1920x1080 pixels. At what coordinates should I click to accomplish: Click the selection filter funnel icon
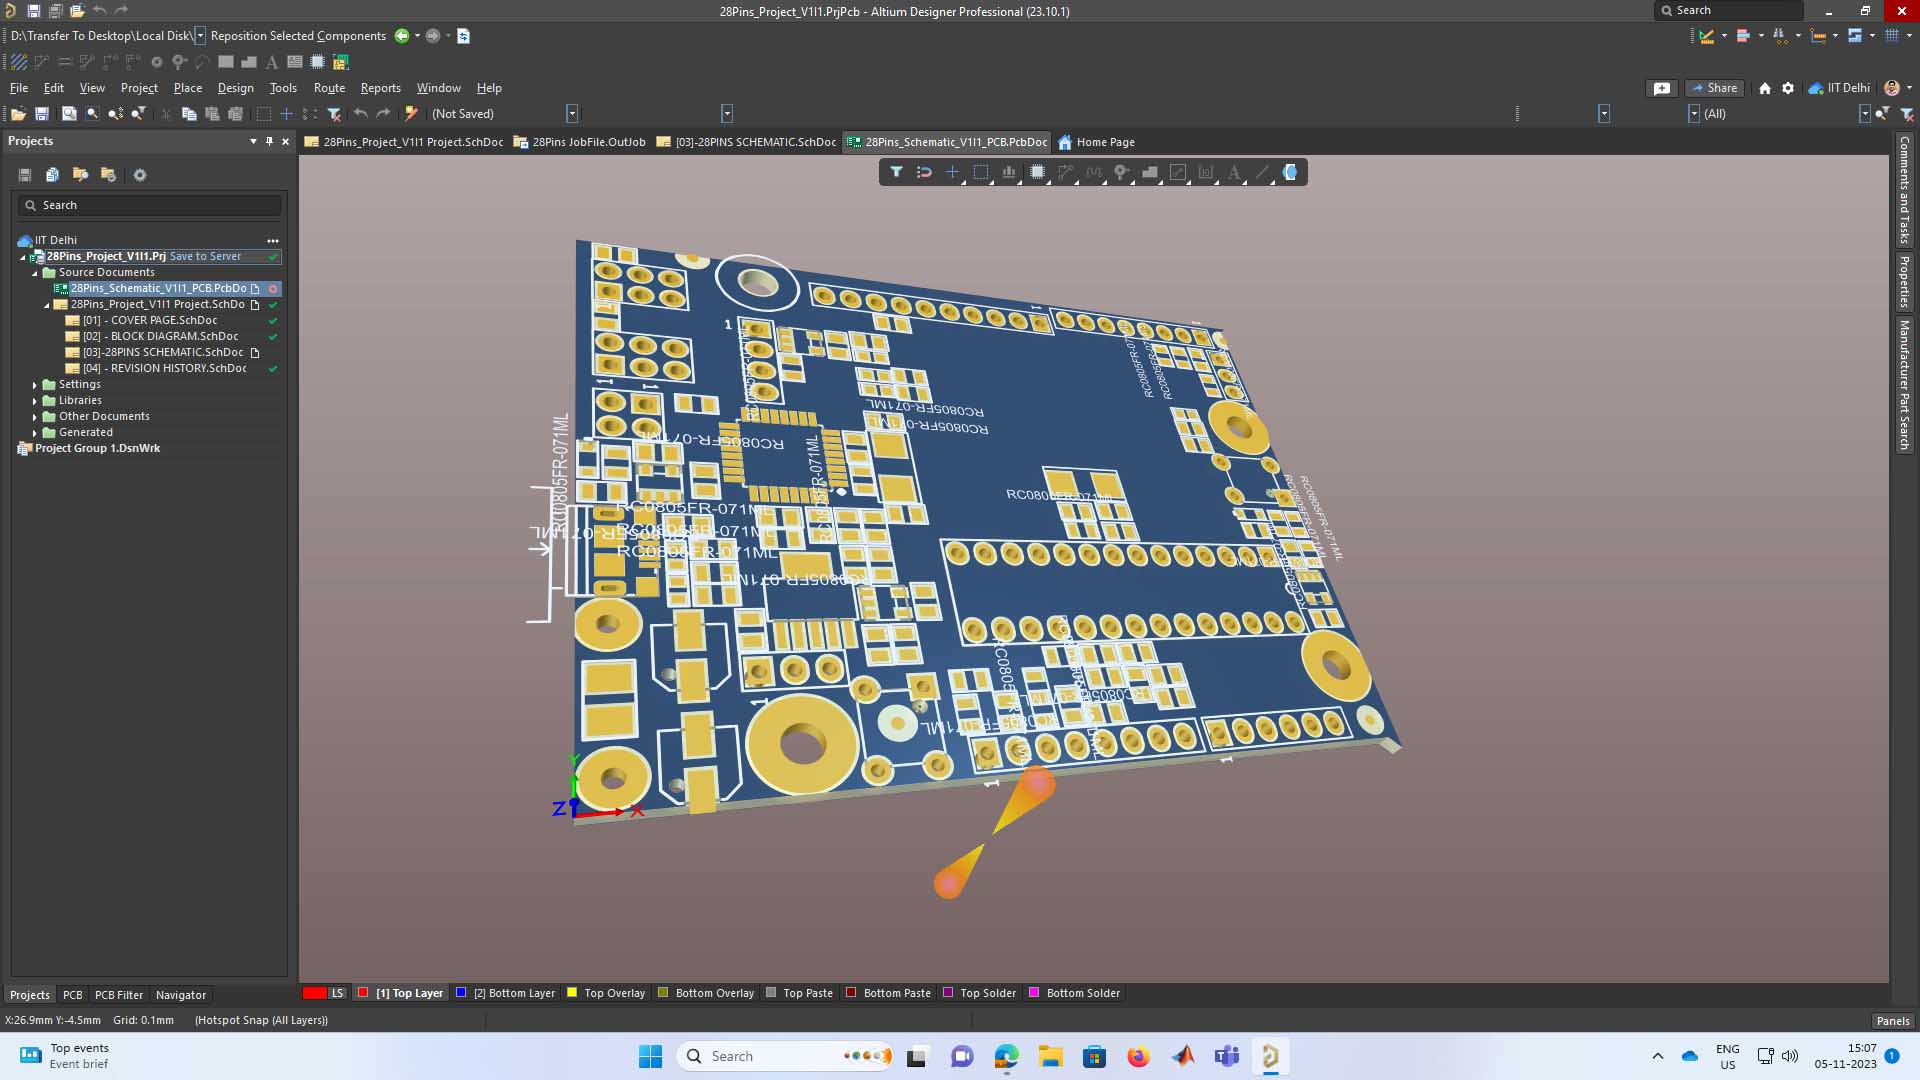(896, 172)
